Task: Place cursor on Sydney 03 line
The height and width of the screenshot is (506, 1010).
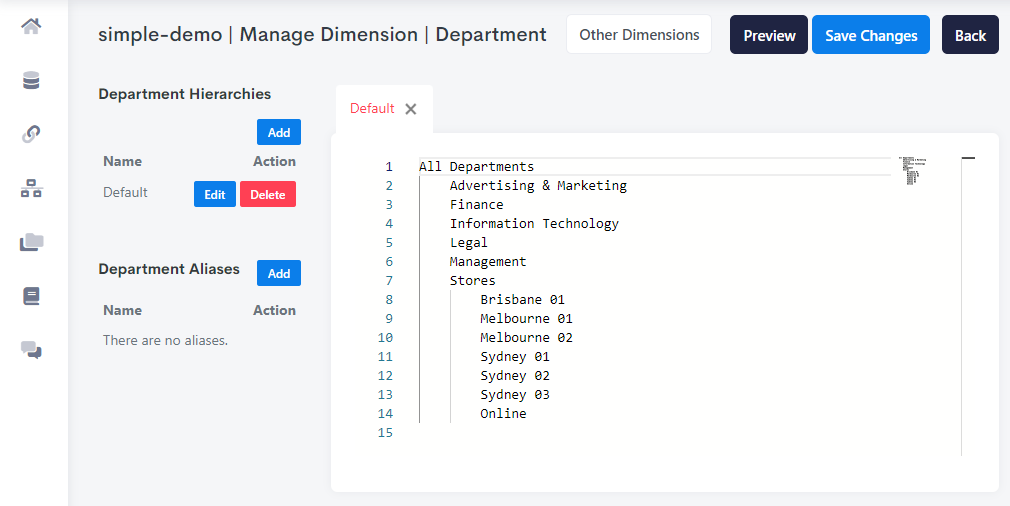Action: pyautogui.click(x=515, y=395)
